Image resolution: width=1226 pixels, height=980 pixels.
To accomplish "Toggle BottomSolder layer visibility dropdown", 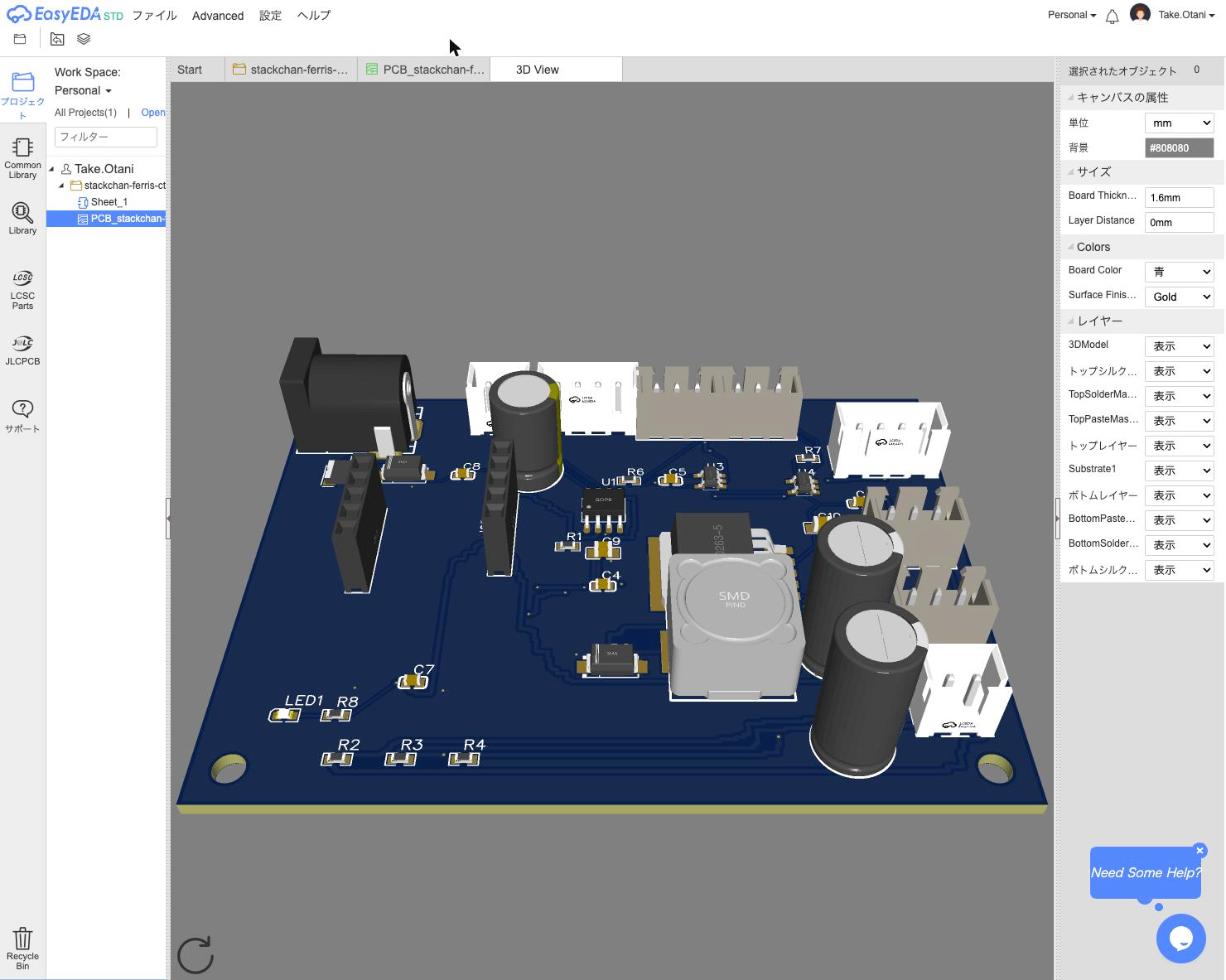I will pos(1179,545).
